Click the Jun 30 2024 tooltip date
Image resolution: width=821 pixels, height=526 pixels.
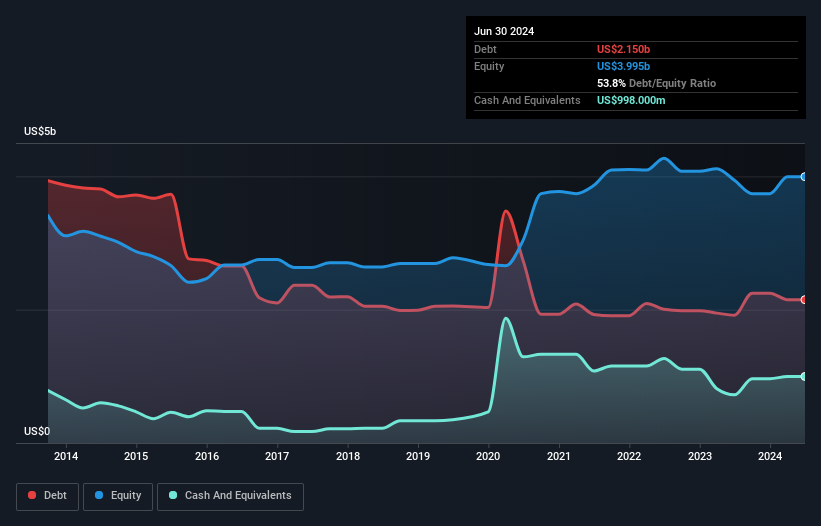pyautogui.click(x=504, y=31)
